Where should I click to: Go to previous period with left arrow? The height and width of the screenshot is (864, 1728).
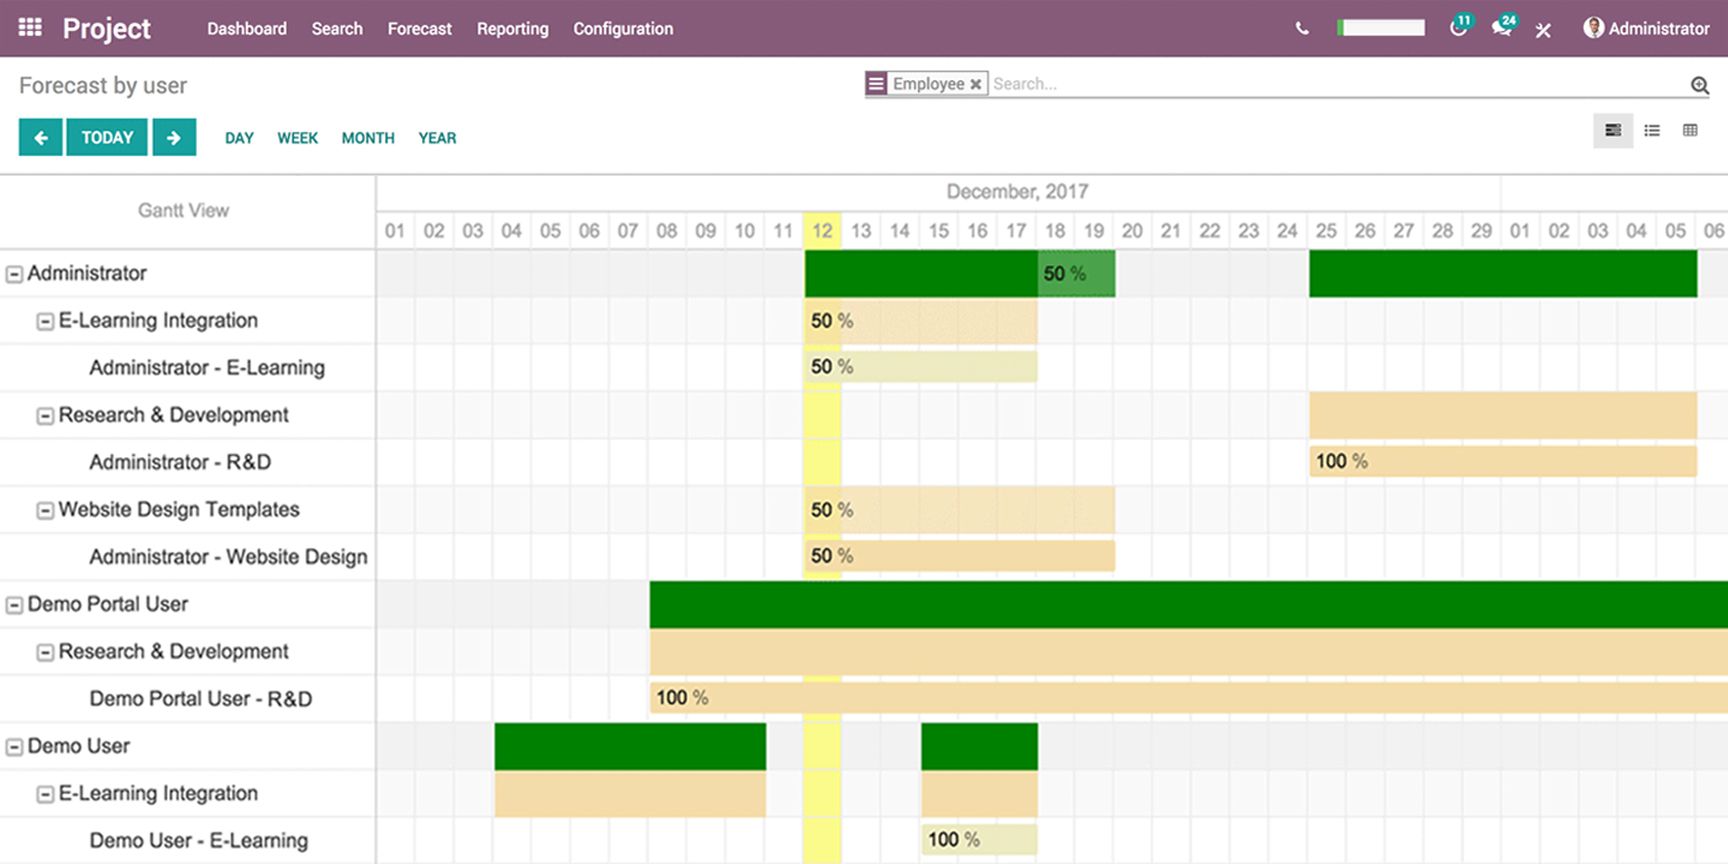[x=40, y=138]
